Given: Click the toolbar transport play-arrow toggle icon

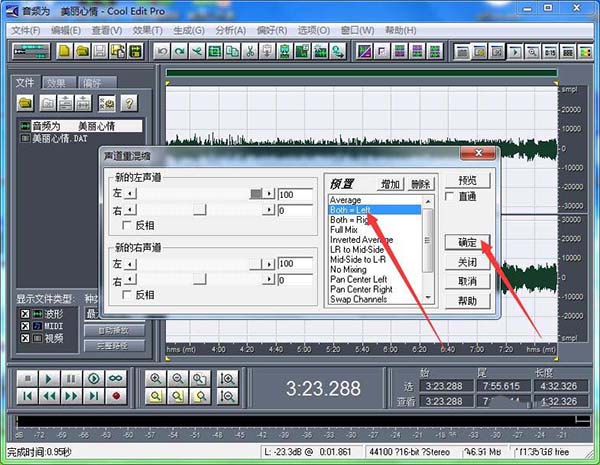Looking at the screenshot, I should [515, 51].
